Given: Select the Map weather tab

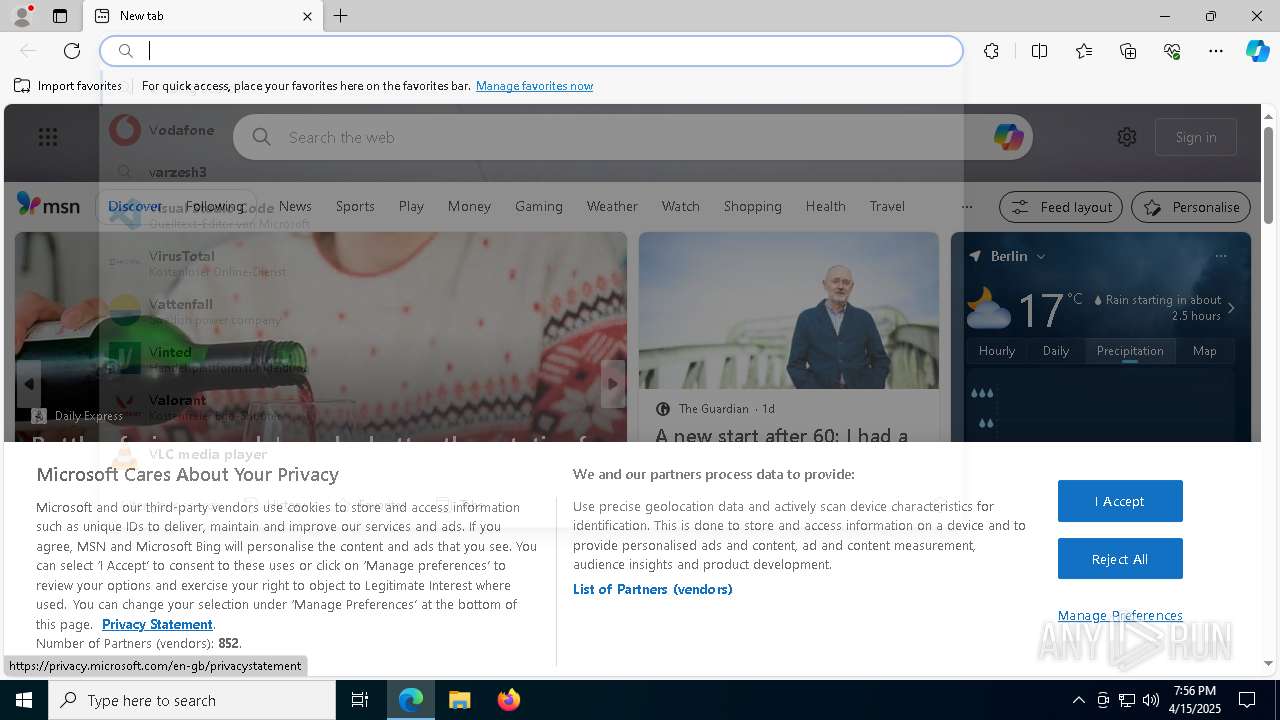Looking at the screenshot, I should coord(1205,351).
